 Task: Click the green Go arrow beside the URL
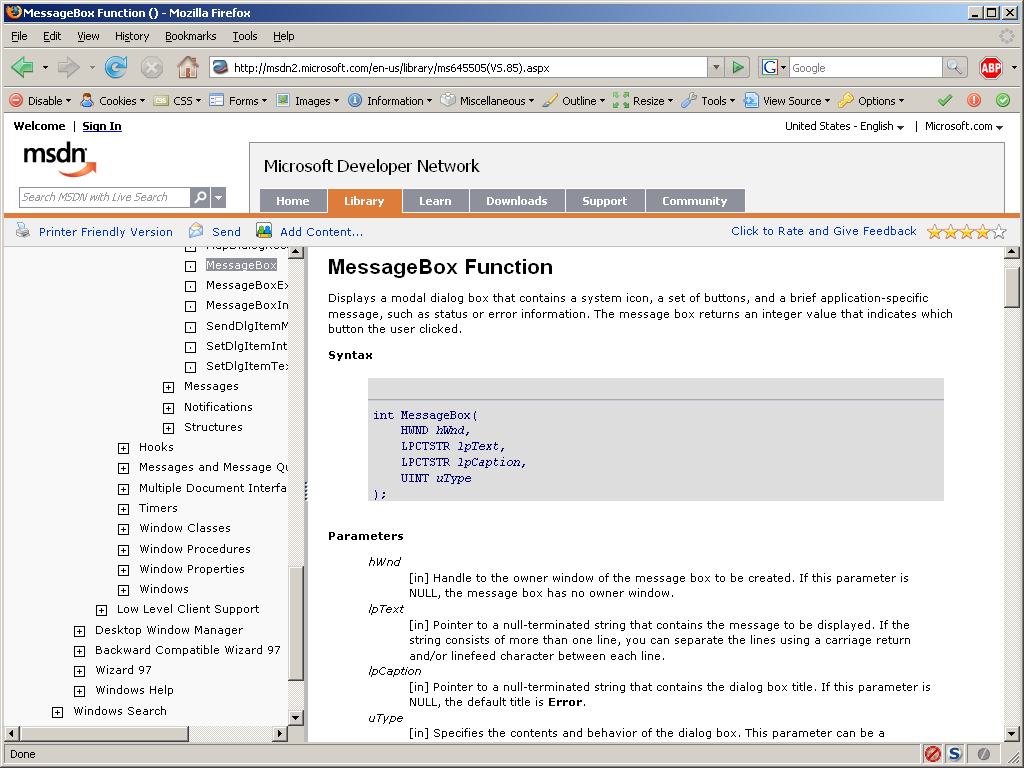tap(738, 67)
